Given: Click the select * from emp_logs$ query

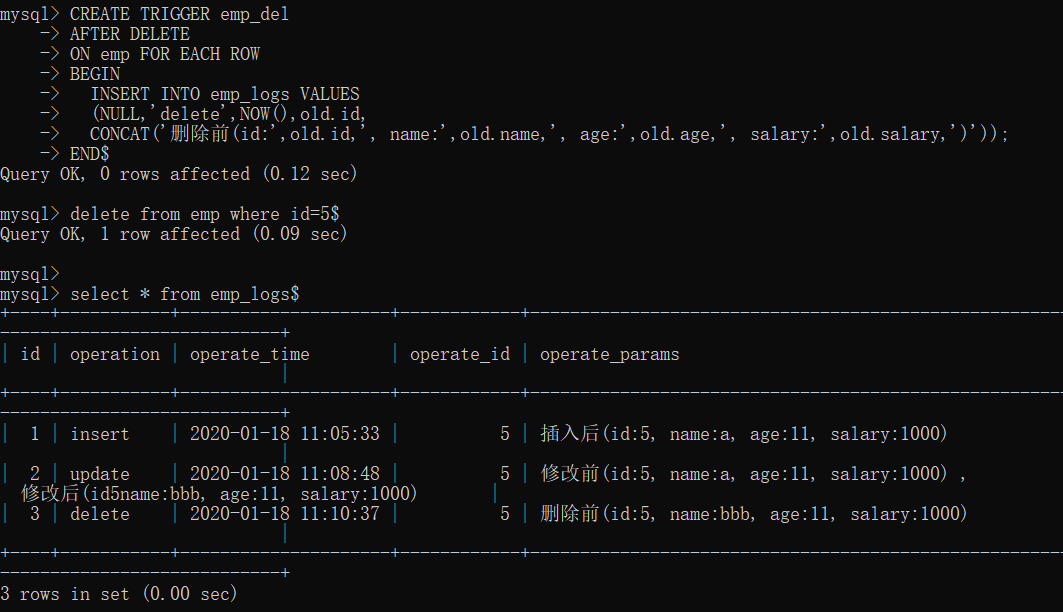Looking at the screenshot, I should pyautogui.click(x=184, y=294).
